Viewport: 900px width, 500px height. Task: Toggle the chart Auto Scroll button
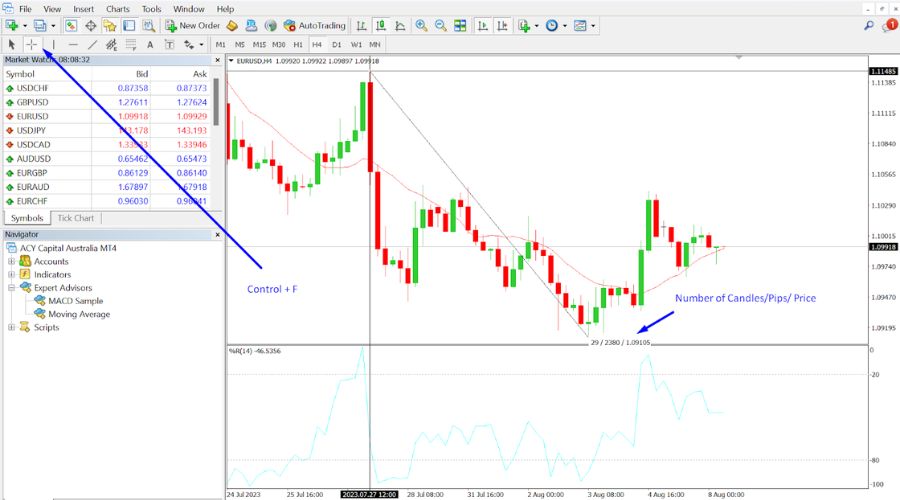click(481, 25)
